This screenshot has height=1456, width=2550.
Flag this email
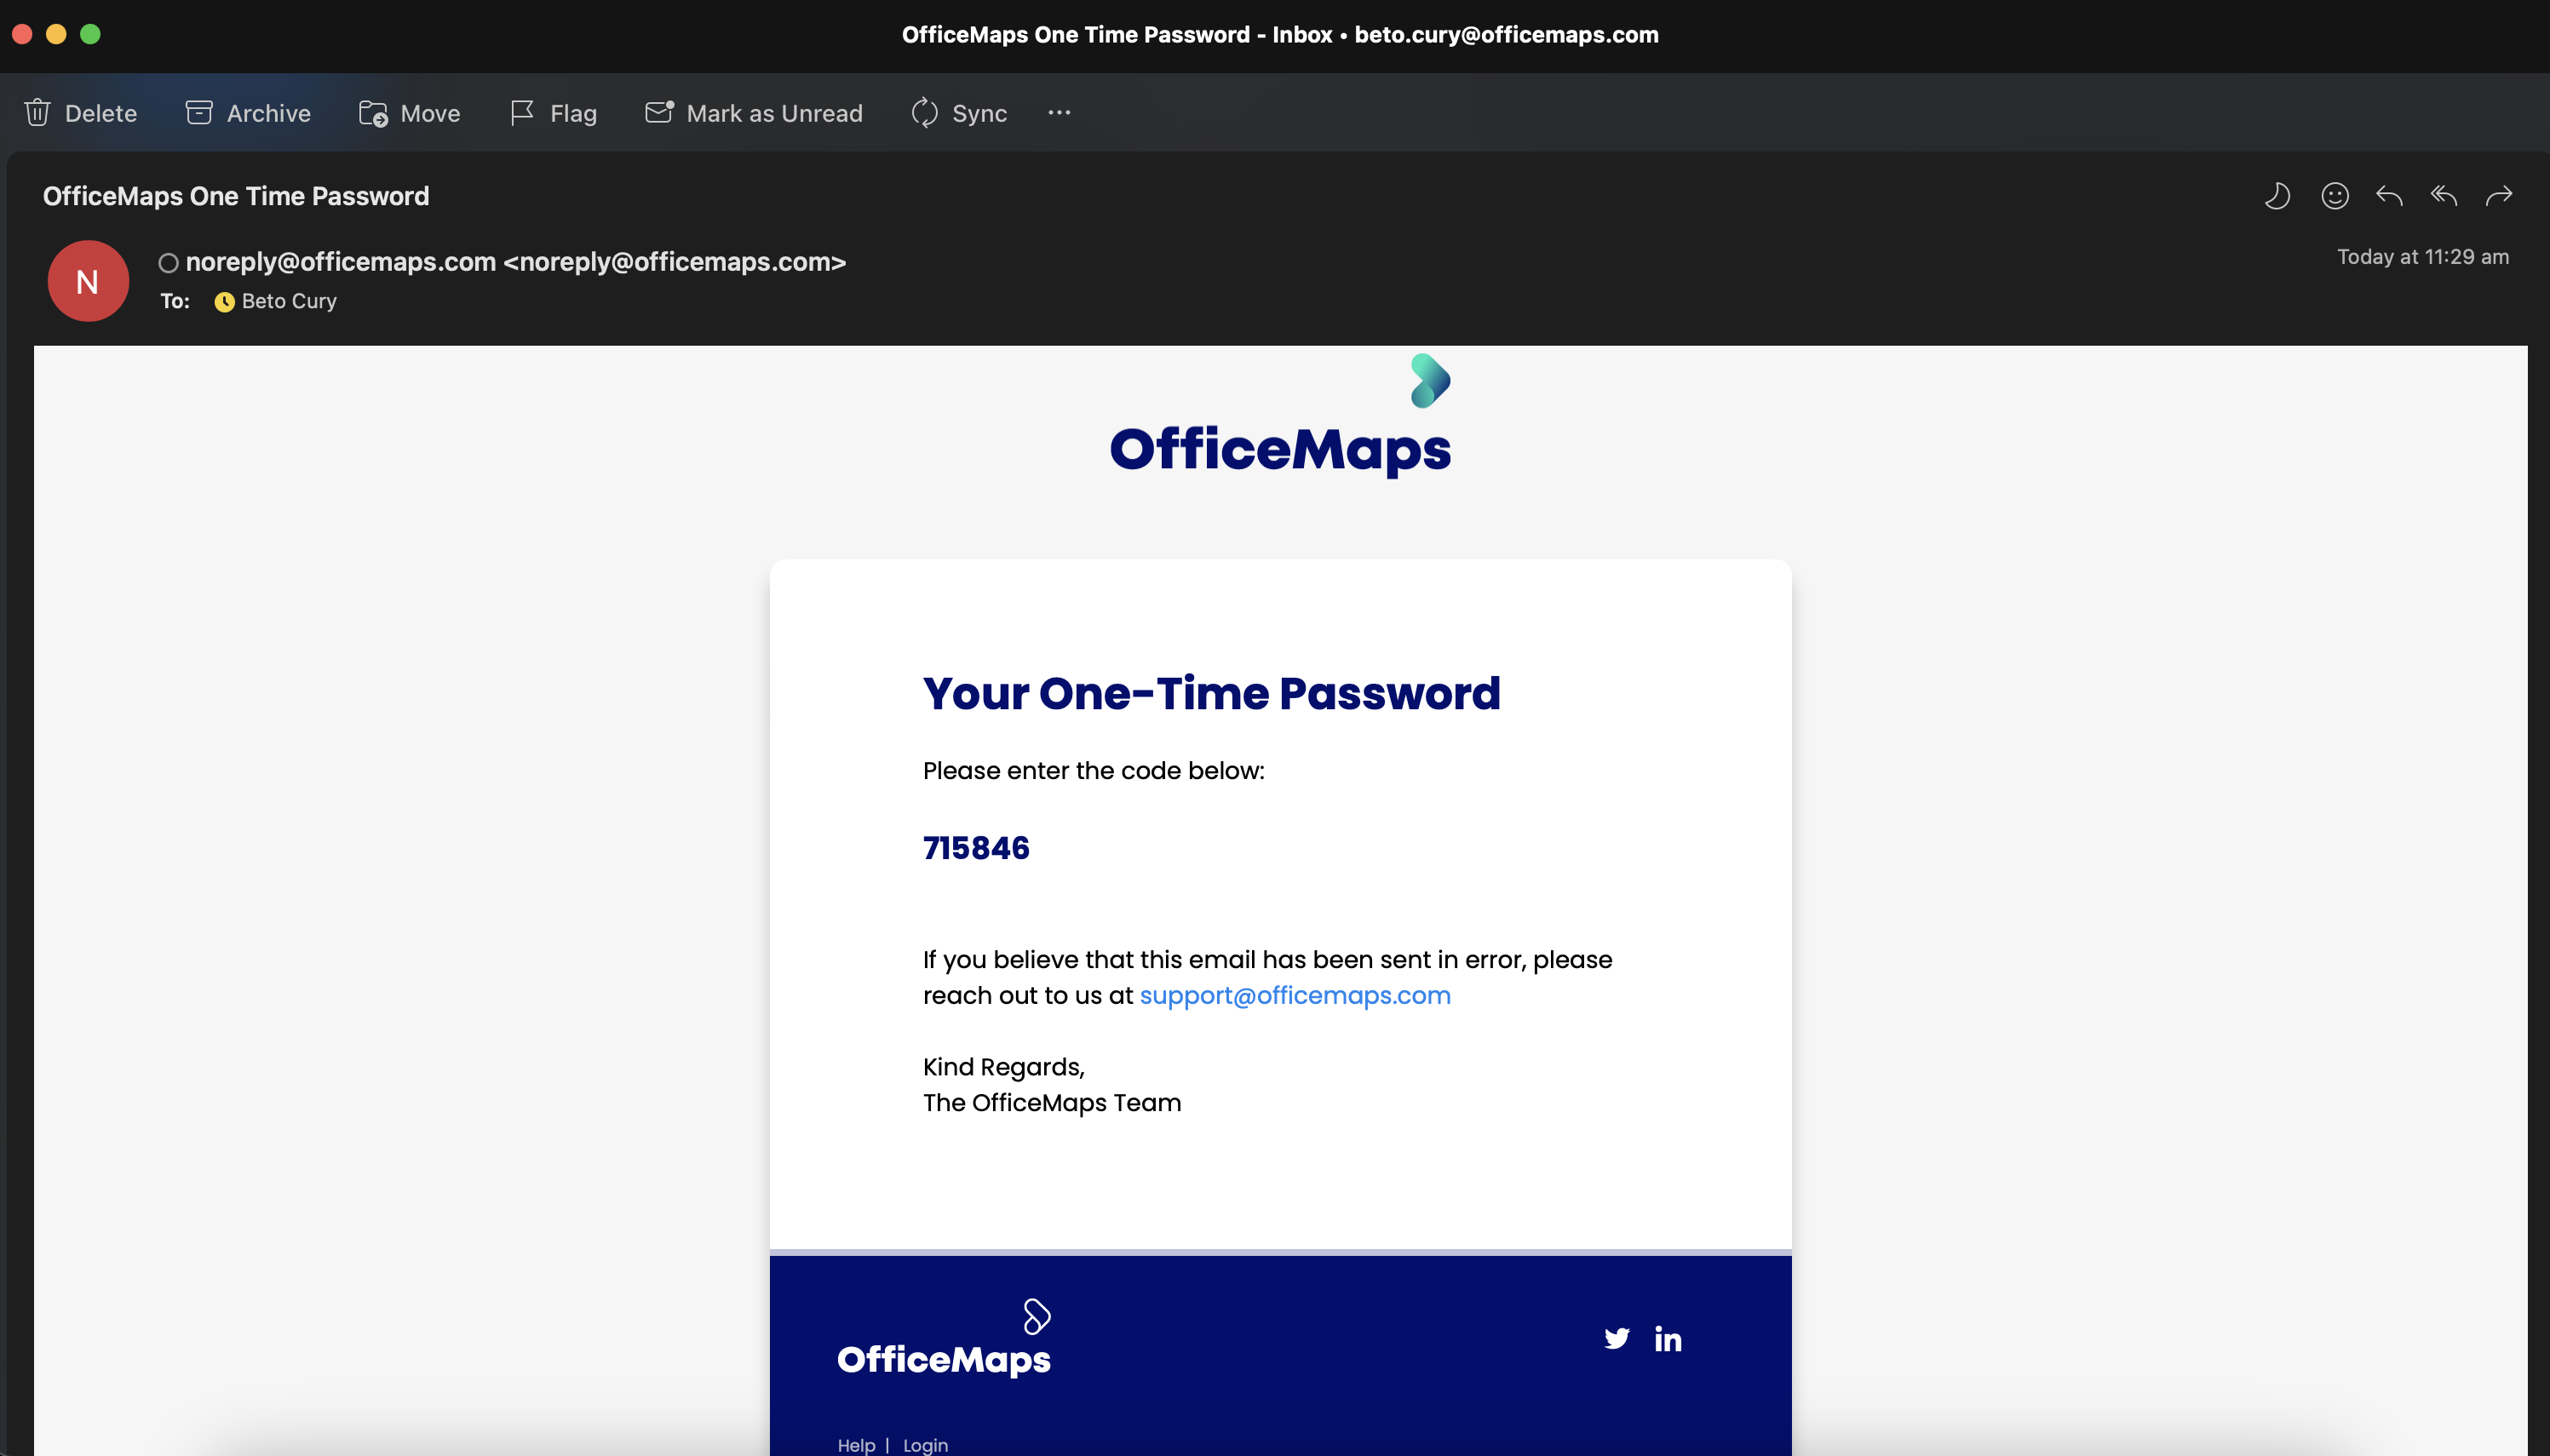click(553, 113)
